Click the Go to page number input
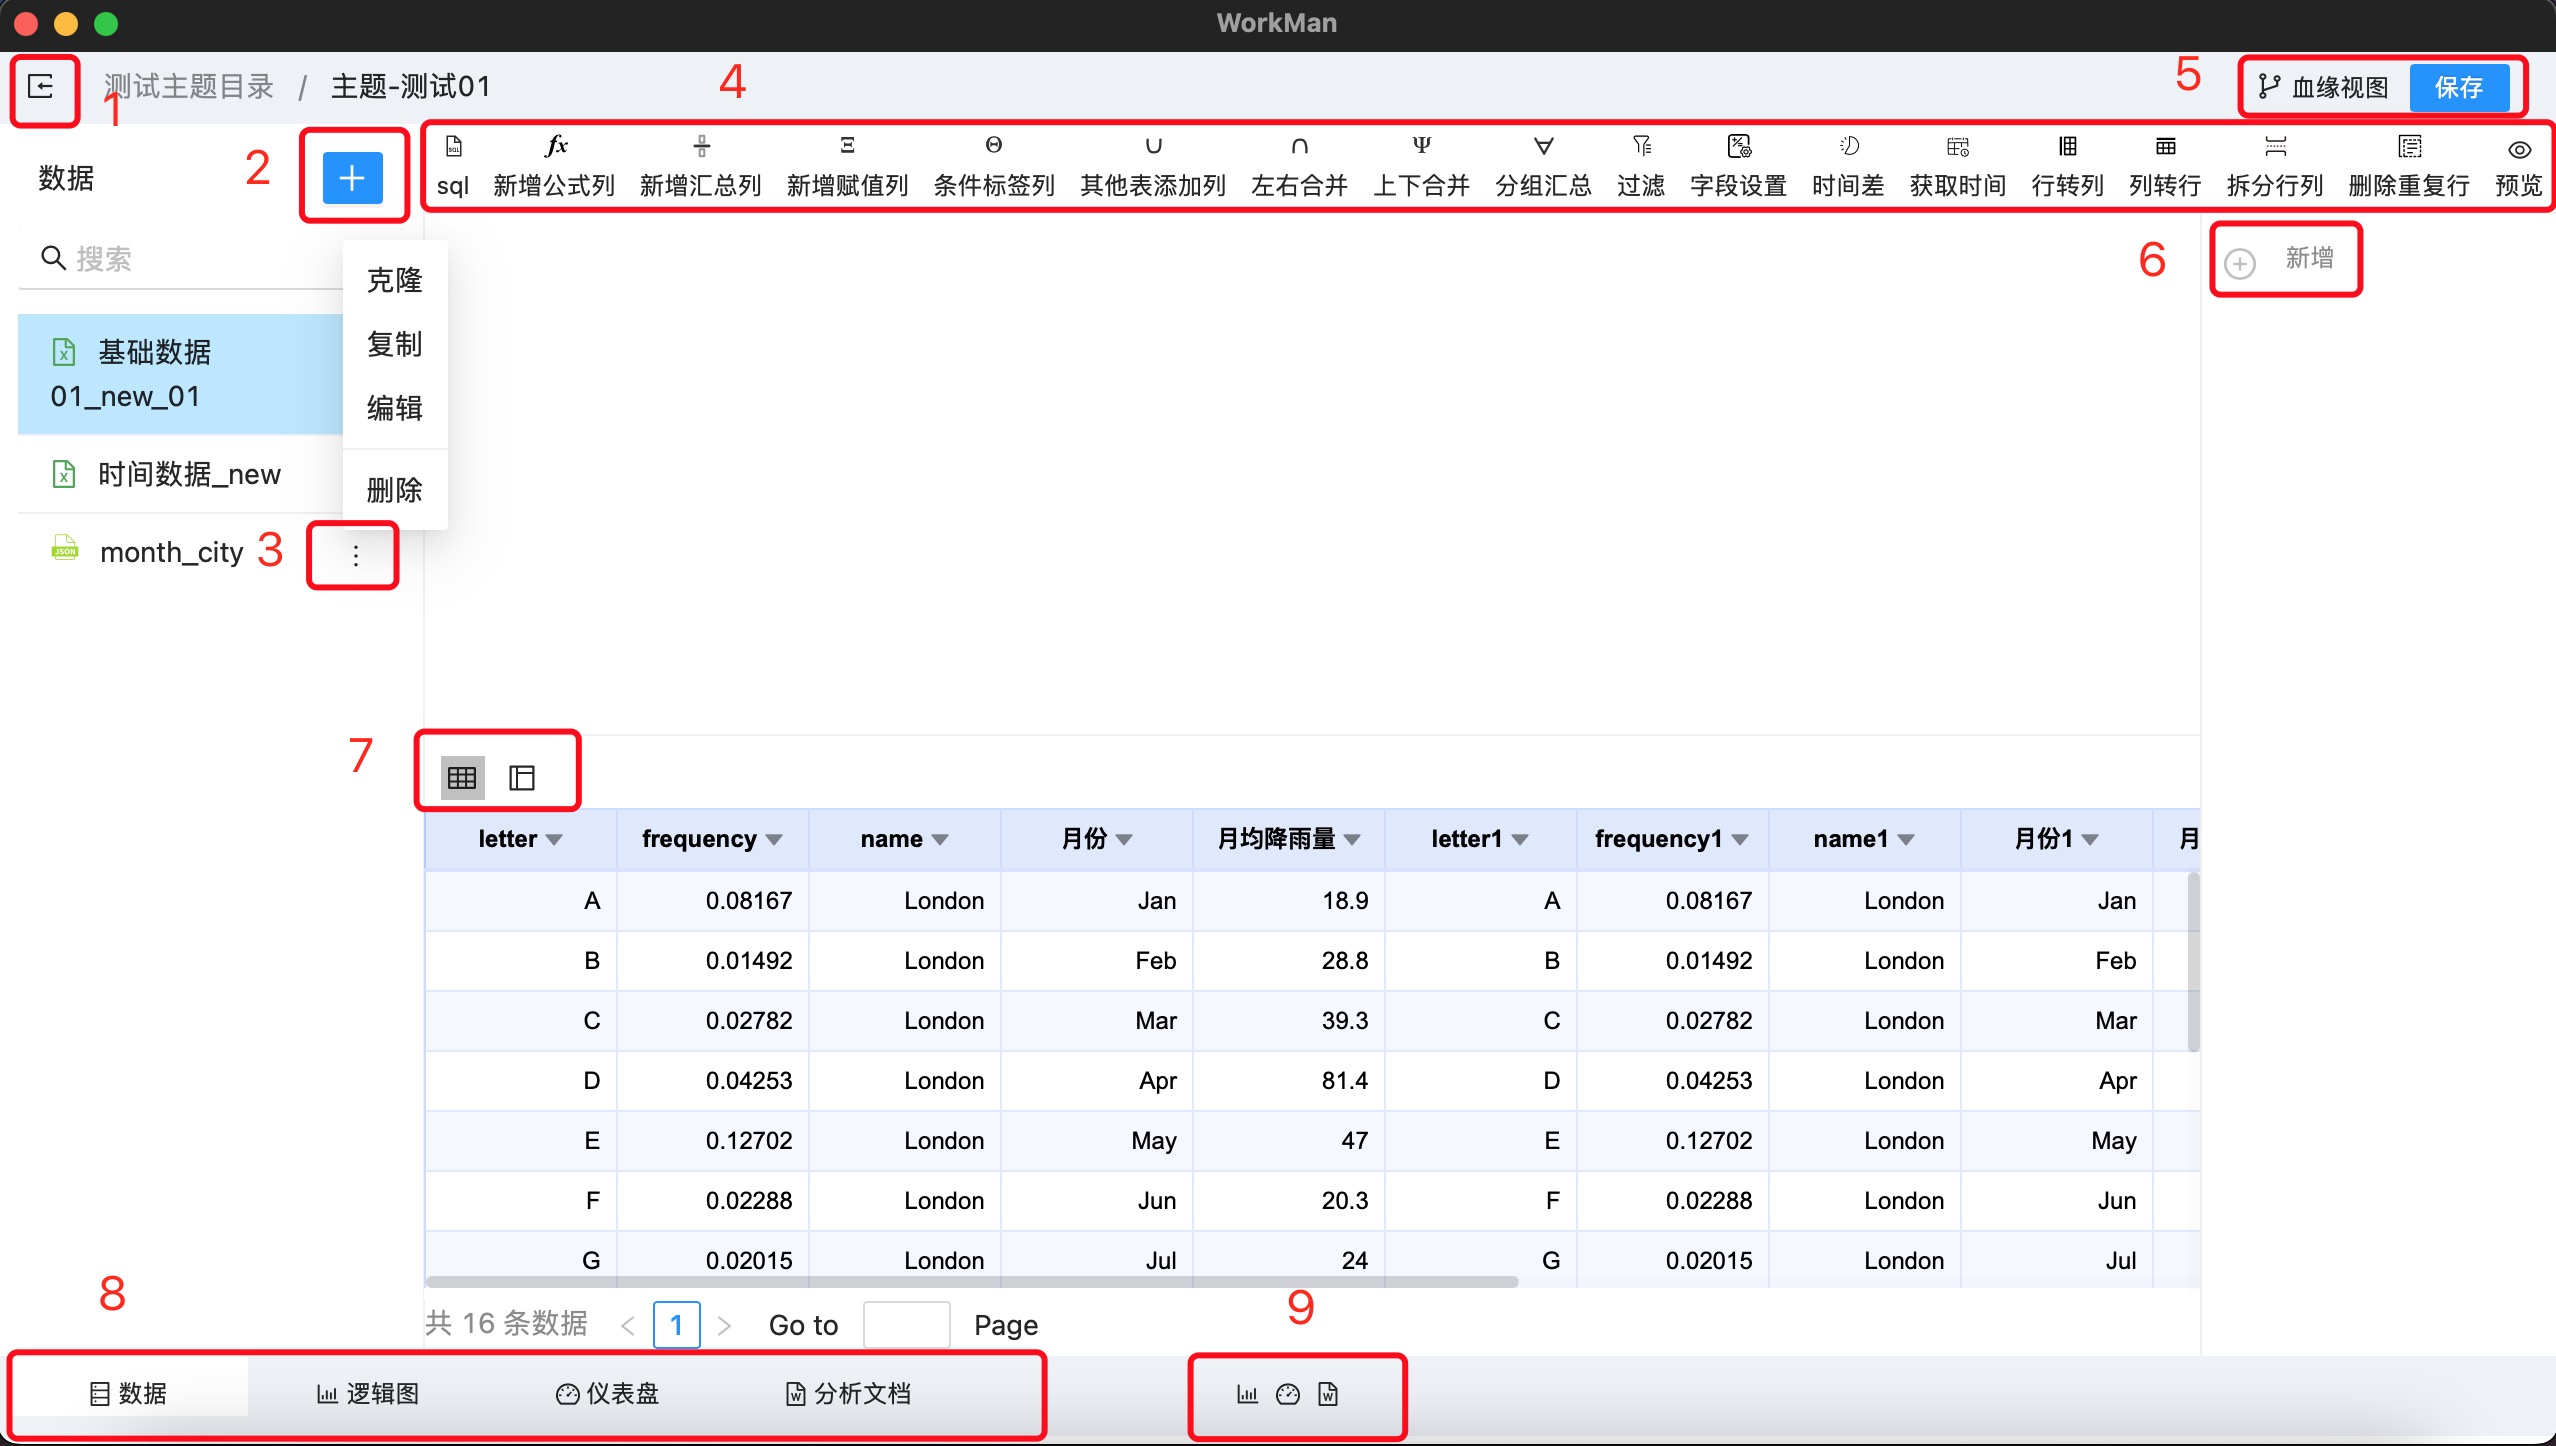 coord(906,1325)
